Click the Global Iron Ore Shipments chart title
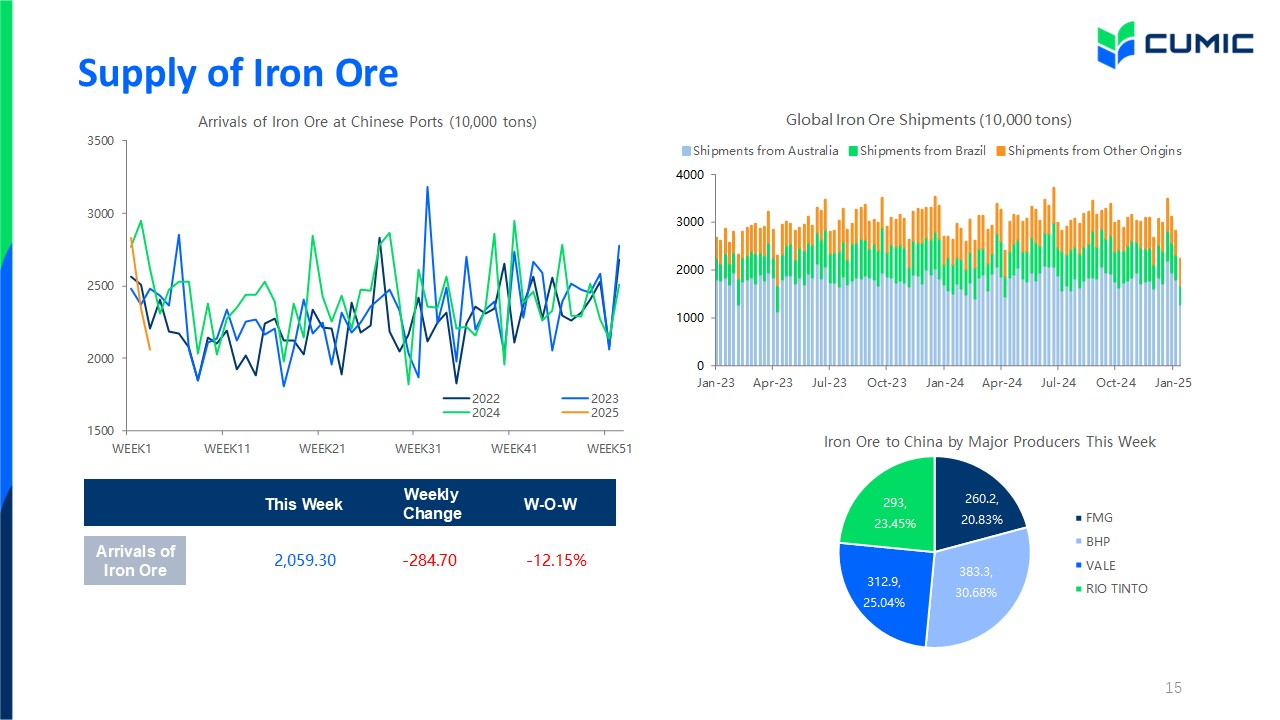 click(x=929, y=120)
